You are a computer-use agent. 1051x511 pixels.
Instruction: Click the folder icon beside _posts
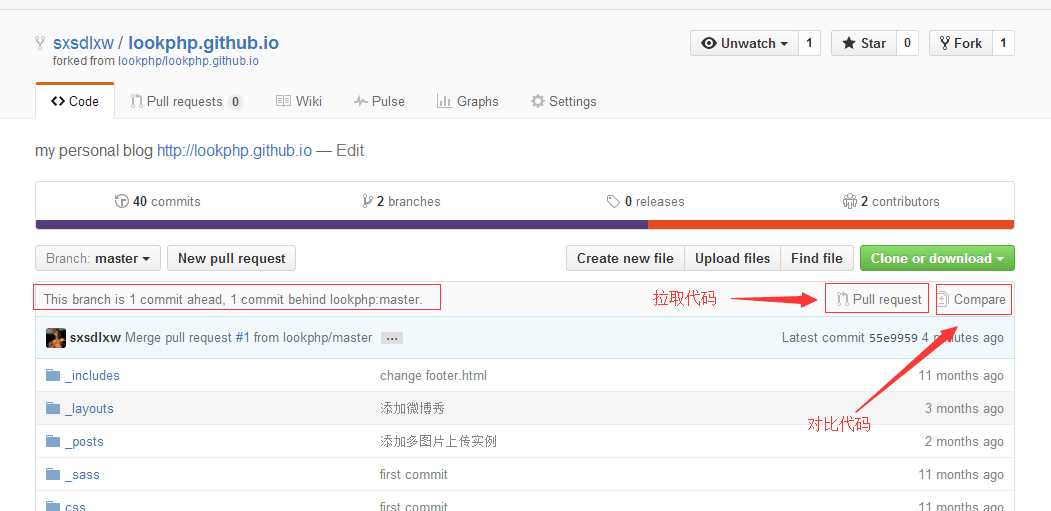(x=53, y=441)
